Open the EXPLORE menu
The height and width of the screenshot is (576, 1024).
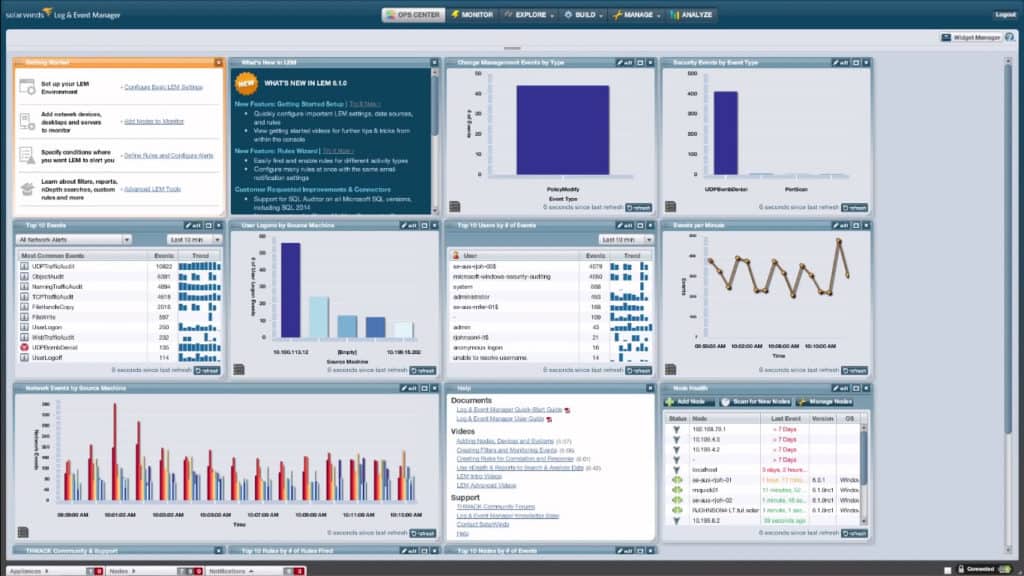pyautogui.click(x=529, y=14)
